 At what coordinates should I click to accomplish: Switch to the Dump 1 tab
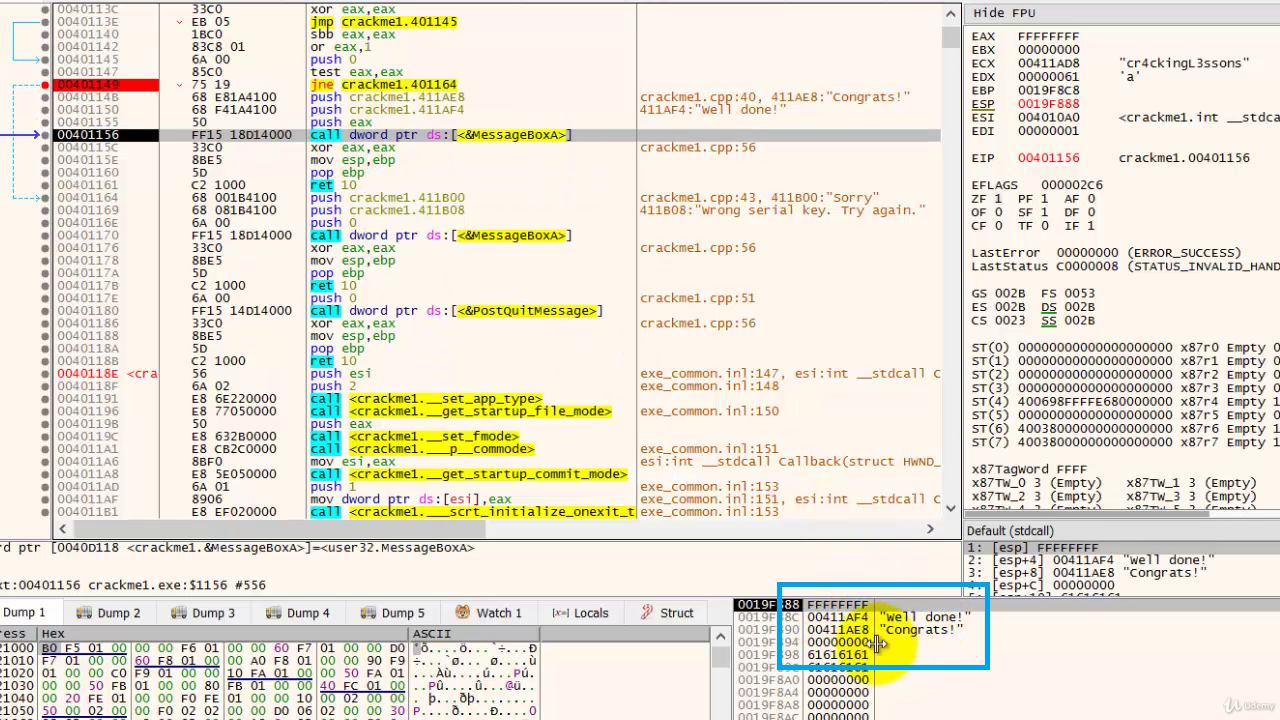[26, 612]
